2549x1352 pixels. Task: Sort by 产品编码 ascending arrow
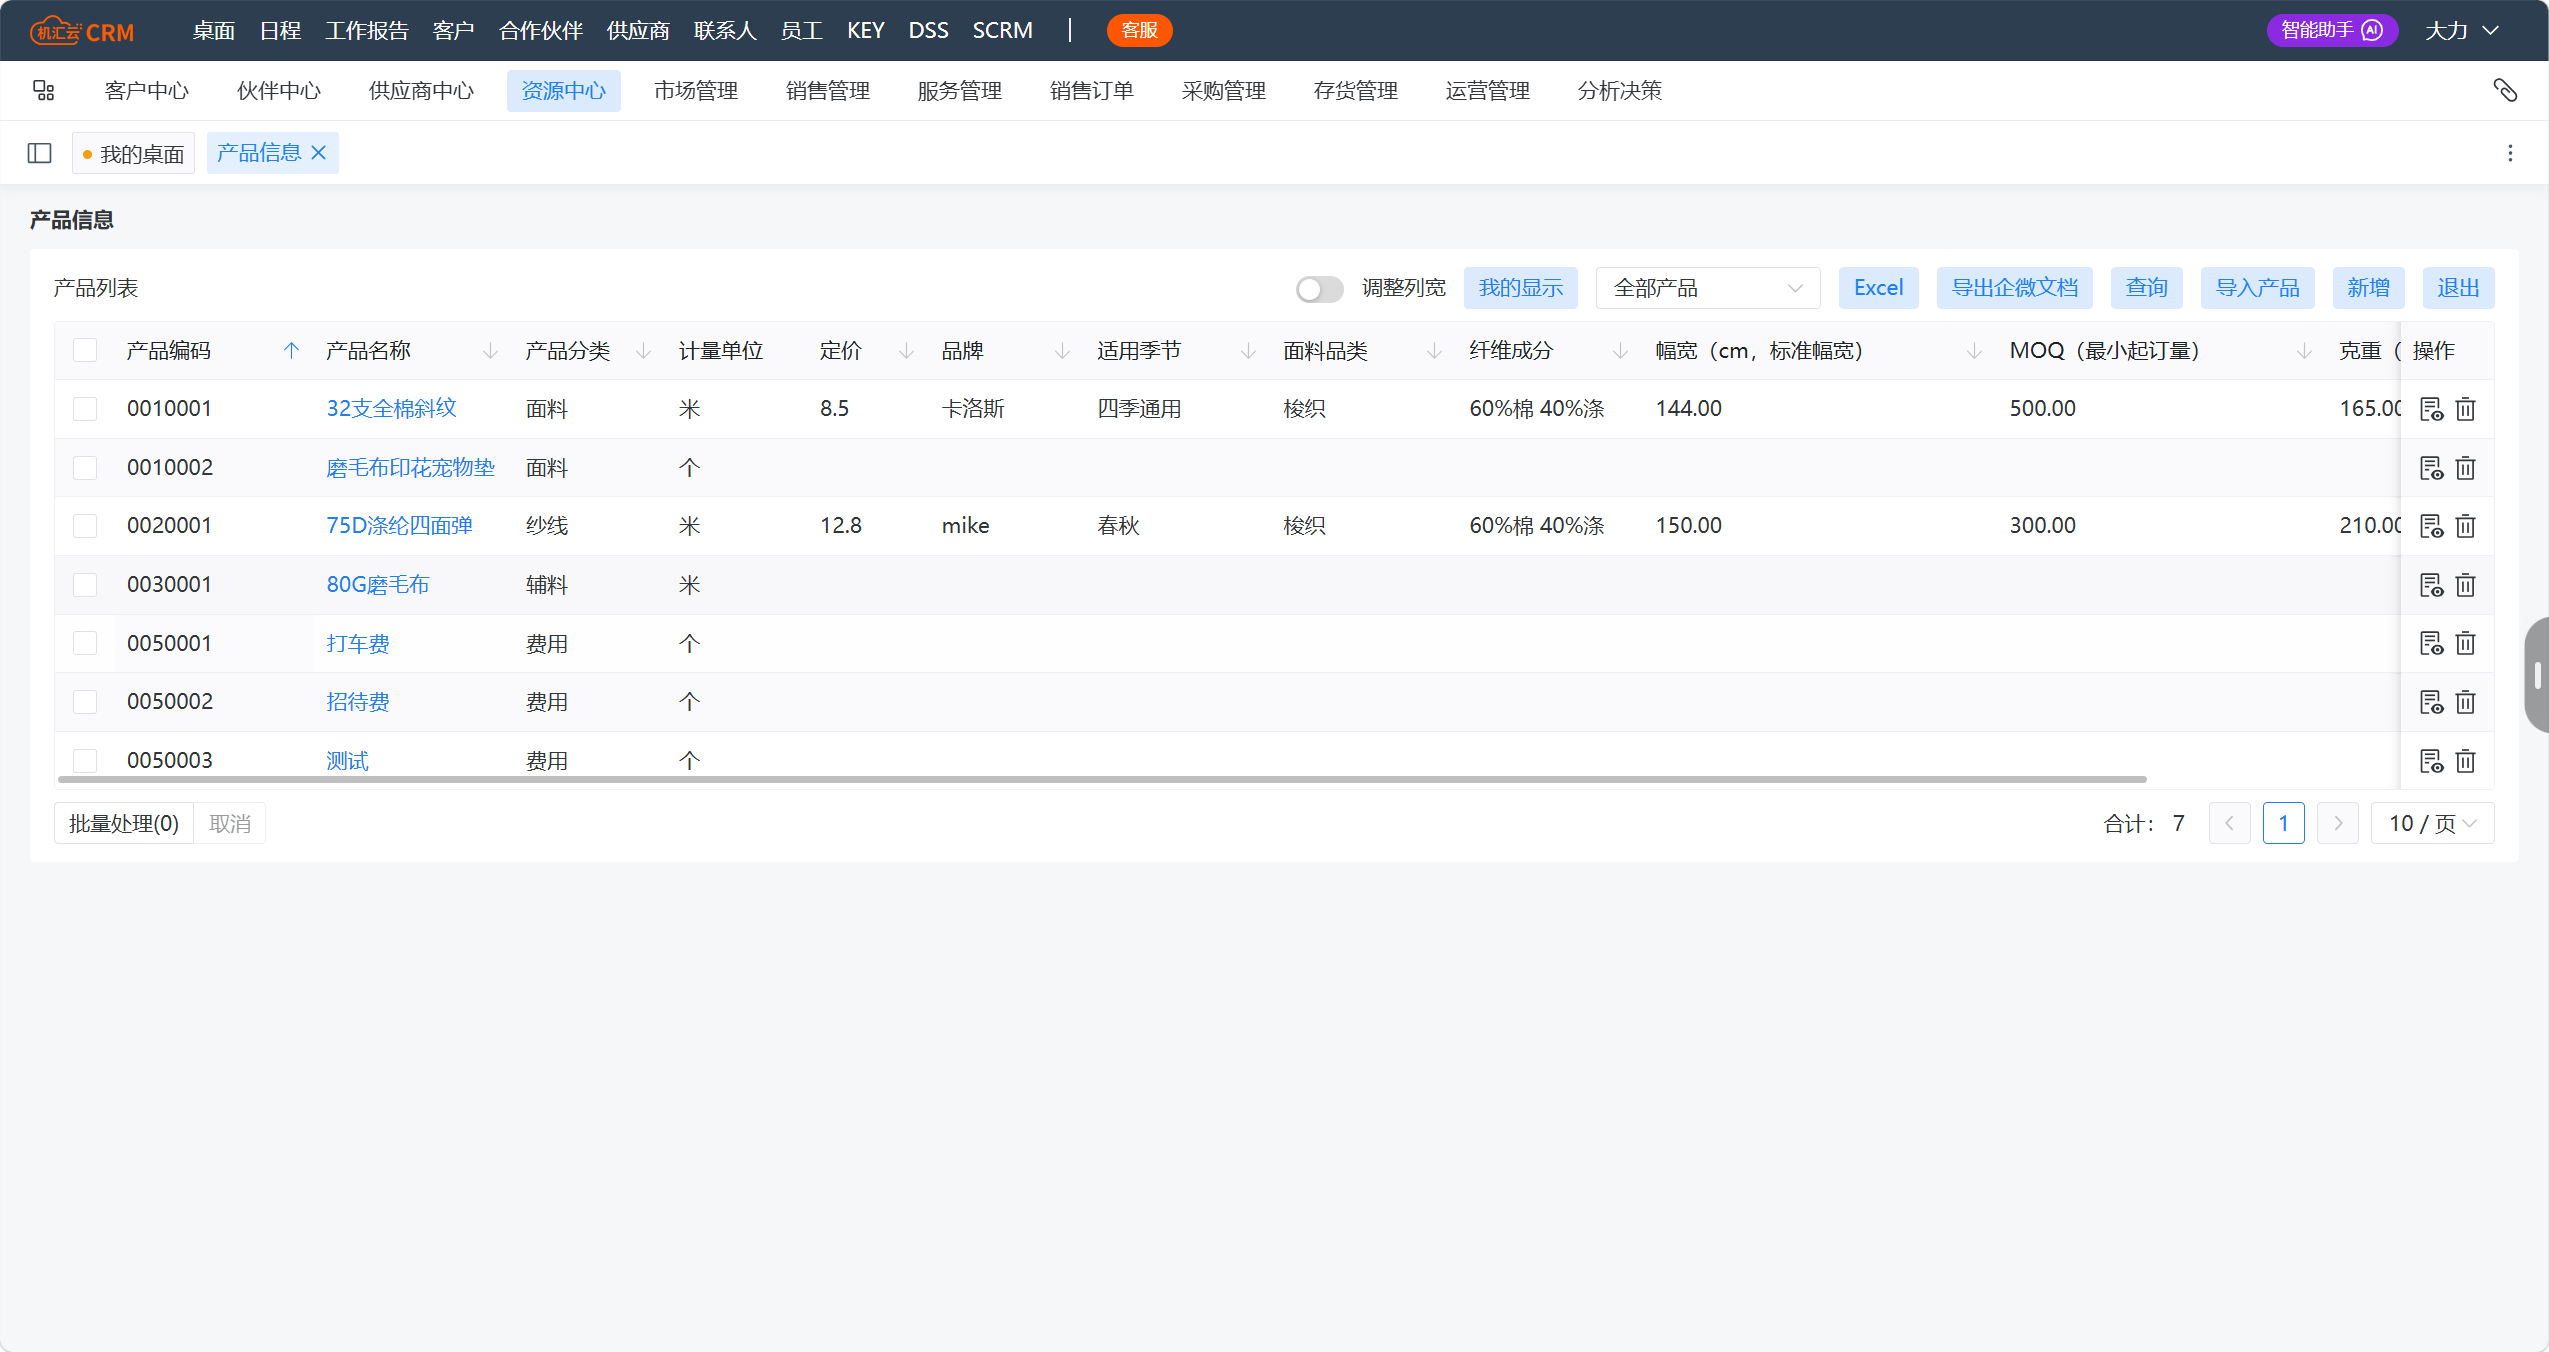(291, 350)
